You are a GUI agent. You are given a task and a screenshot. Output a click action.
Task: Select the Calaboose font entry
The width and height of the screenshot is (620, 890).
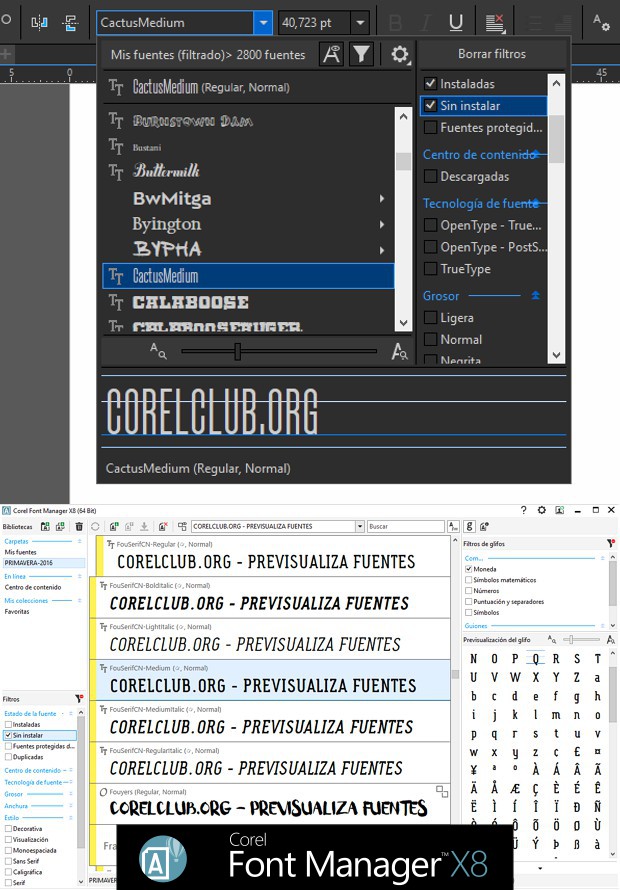[x=248, y=302]
